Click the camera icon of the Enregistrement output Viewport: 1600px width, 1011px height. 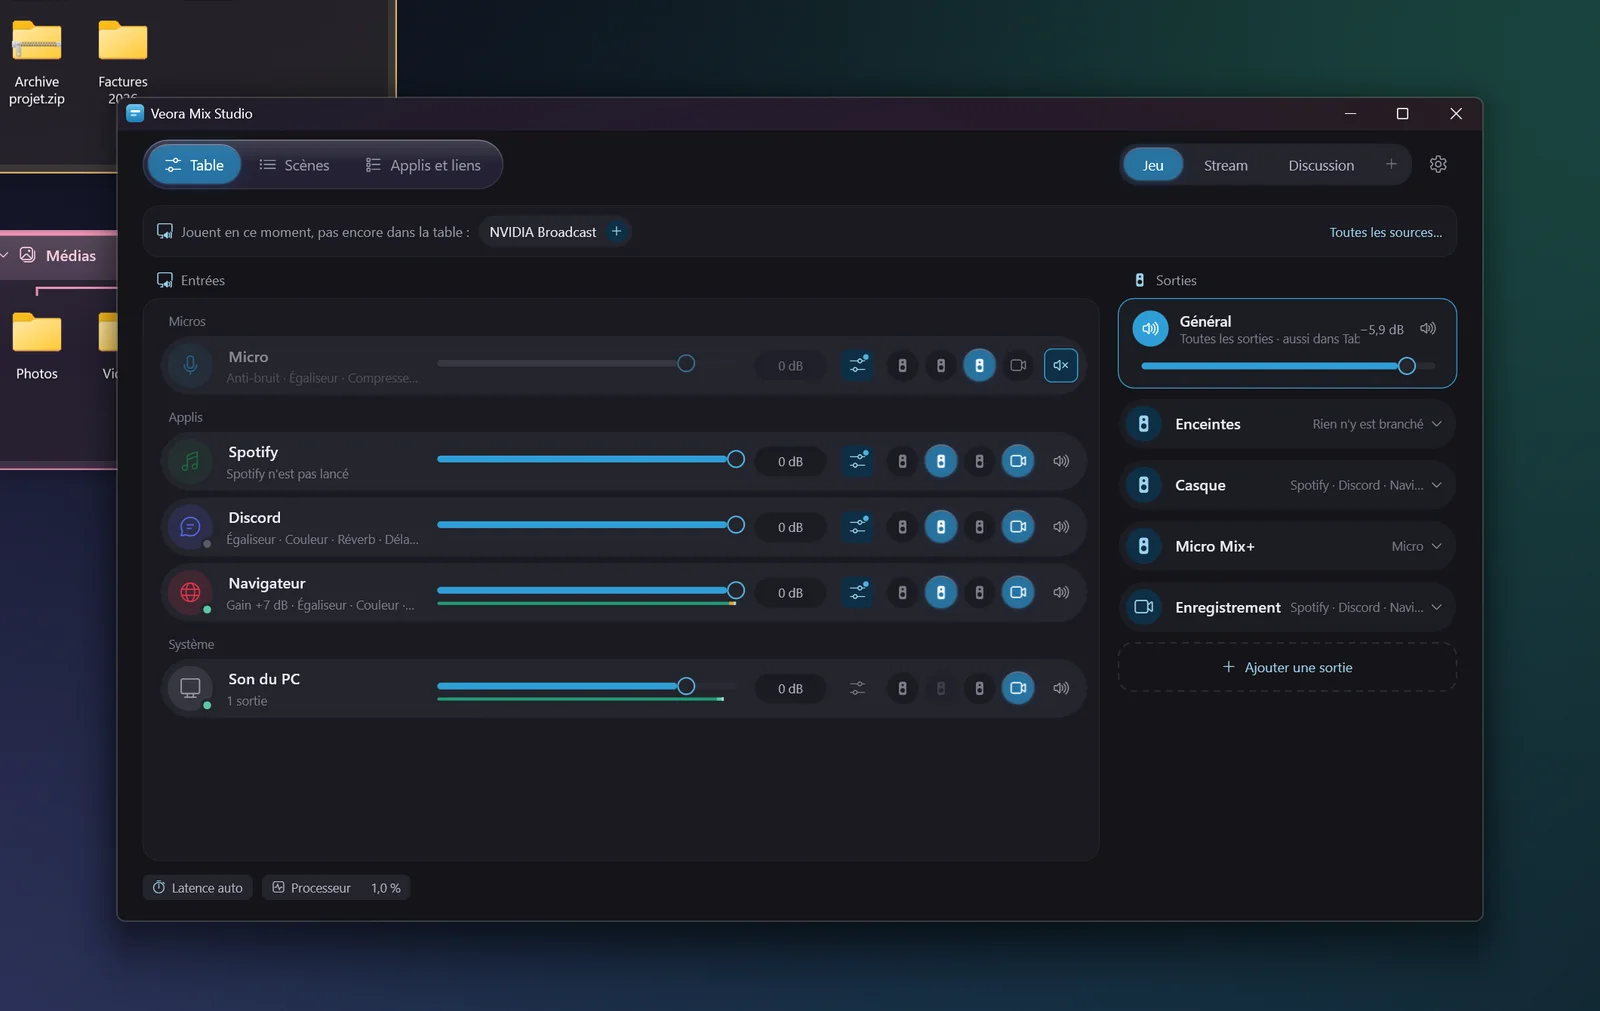pyautogui.click(x=1144, y=606)
